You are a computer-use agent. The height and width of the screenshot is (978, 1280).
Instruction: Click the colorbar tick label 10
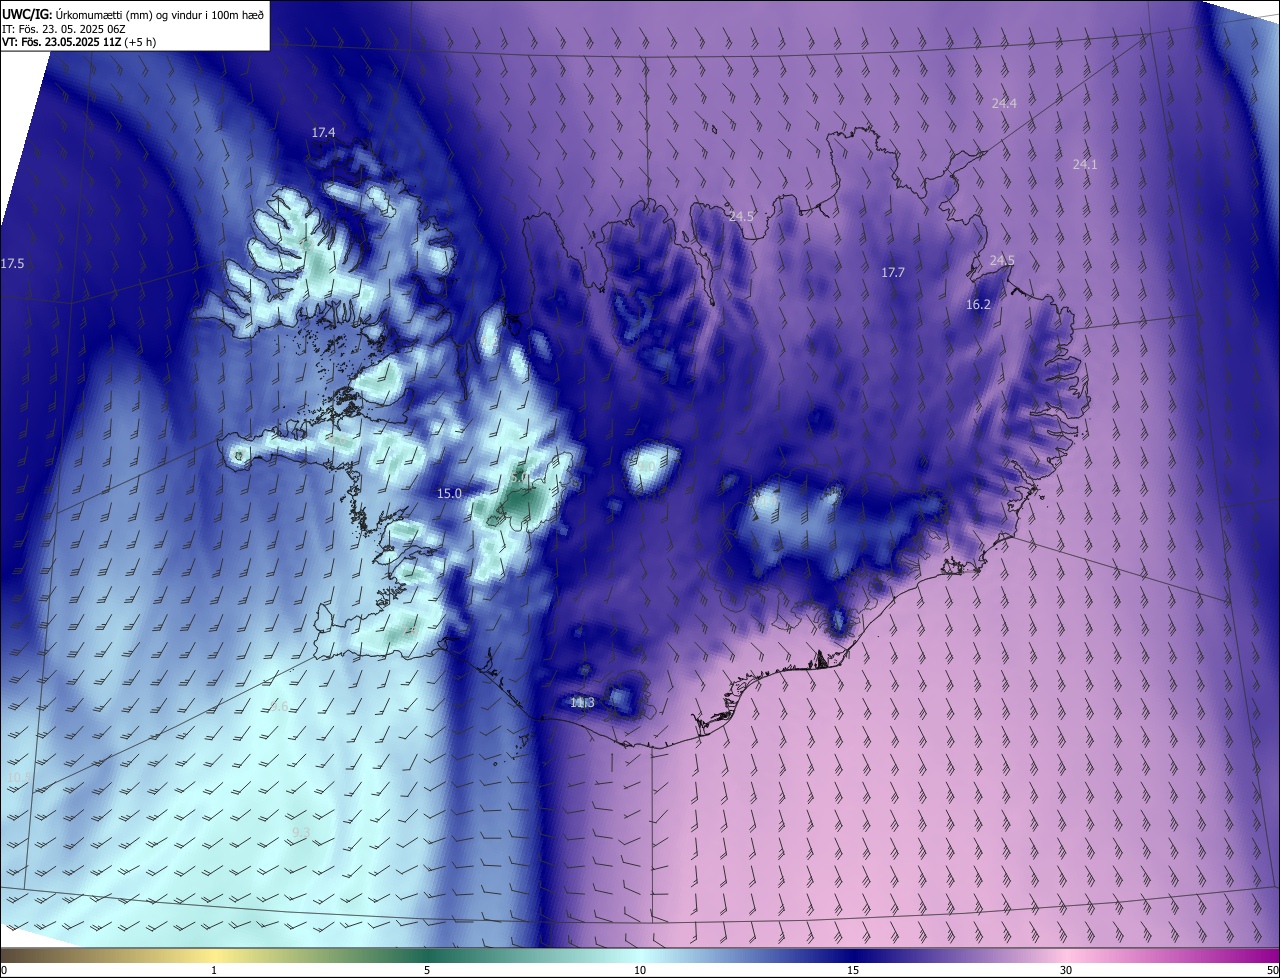(640, 971)
